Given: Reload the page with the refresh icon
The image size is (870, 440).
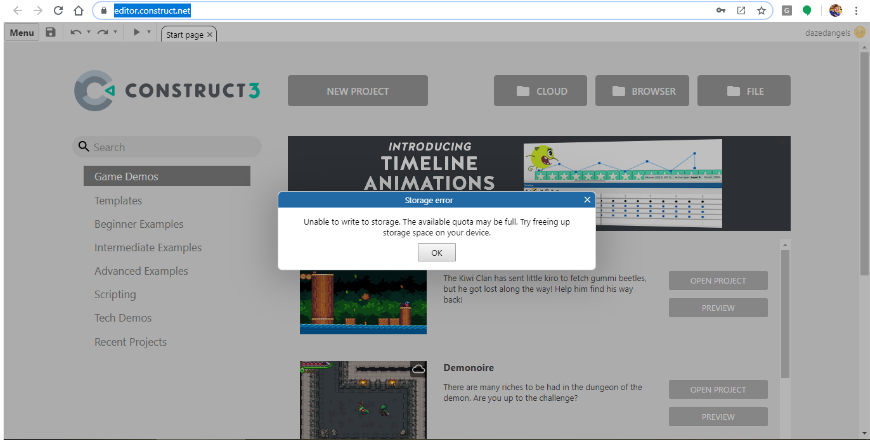Looking at the screenshot, I should click(58, 11).
